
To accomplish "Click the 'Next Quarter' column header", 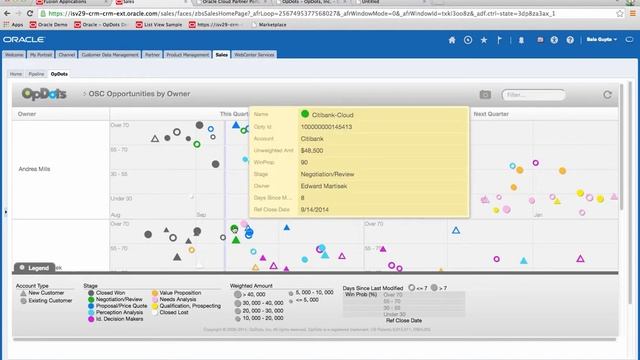I will click(491, 114).
